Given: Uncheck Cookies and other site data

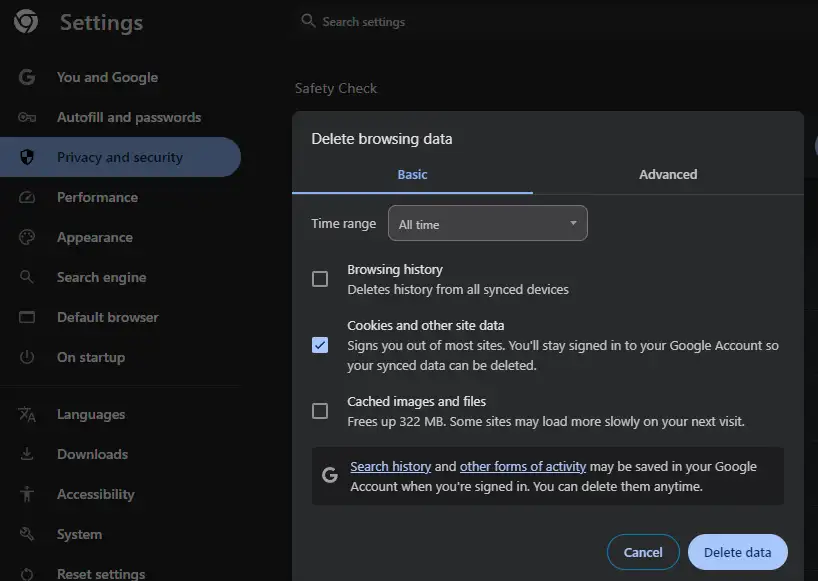Looking at the screenshot, I should [320, 345].
